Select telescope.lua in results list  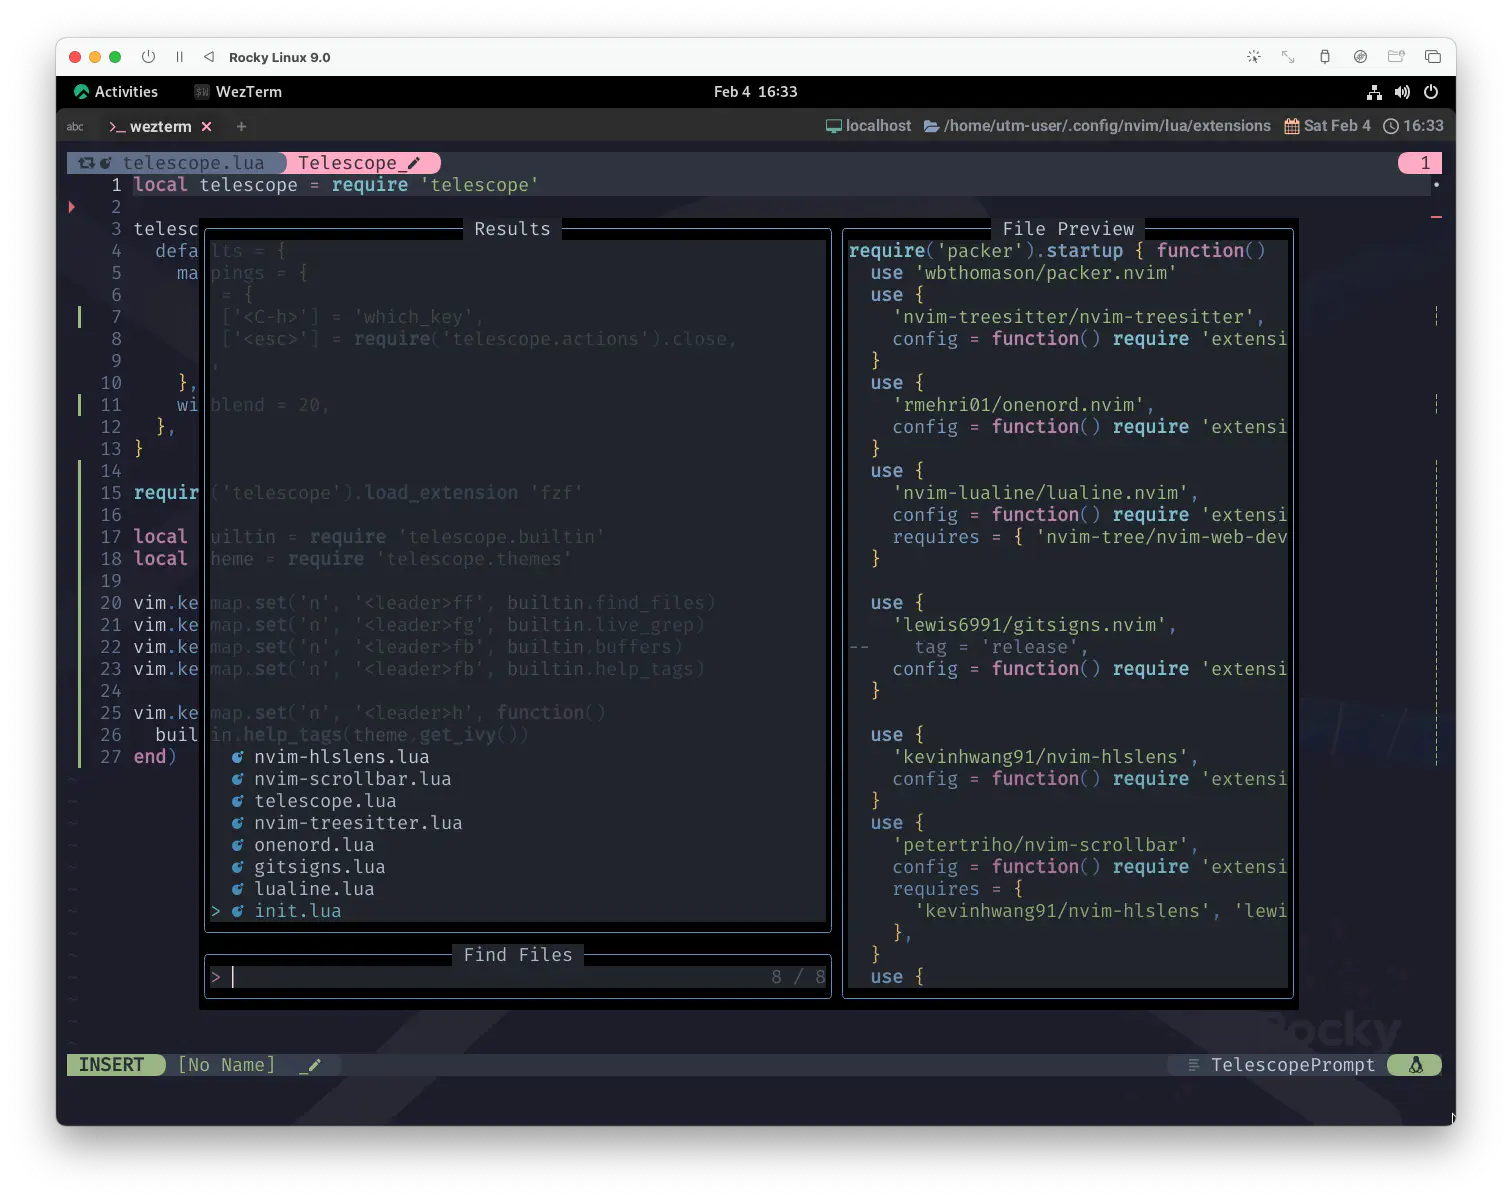click(325, 801)
